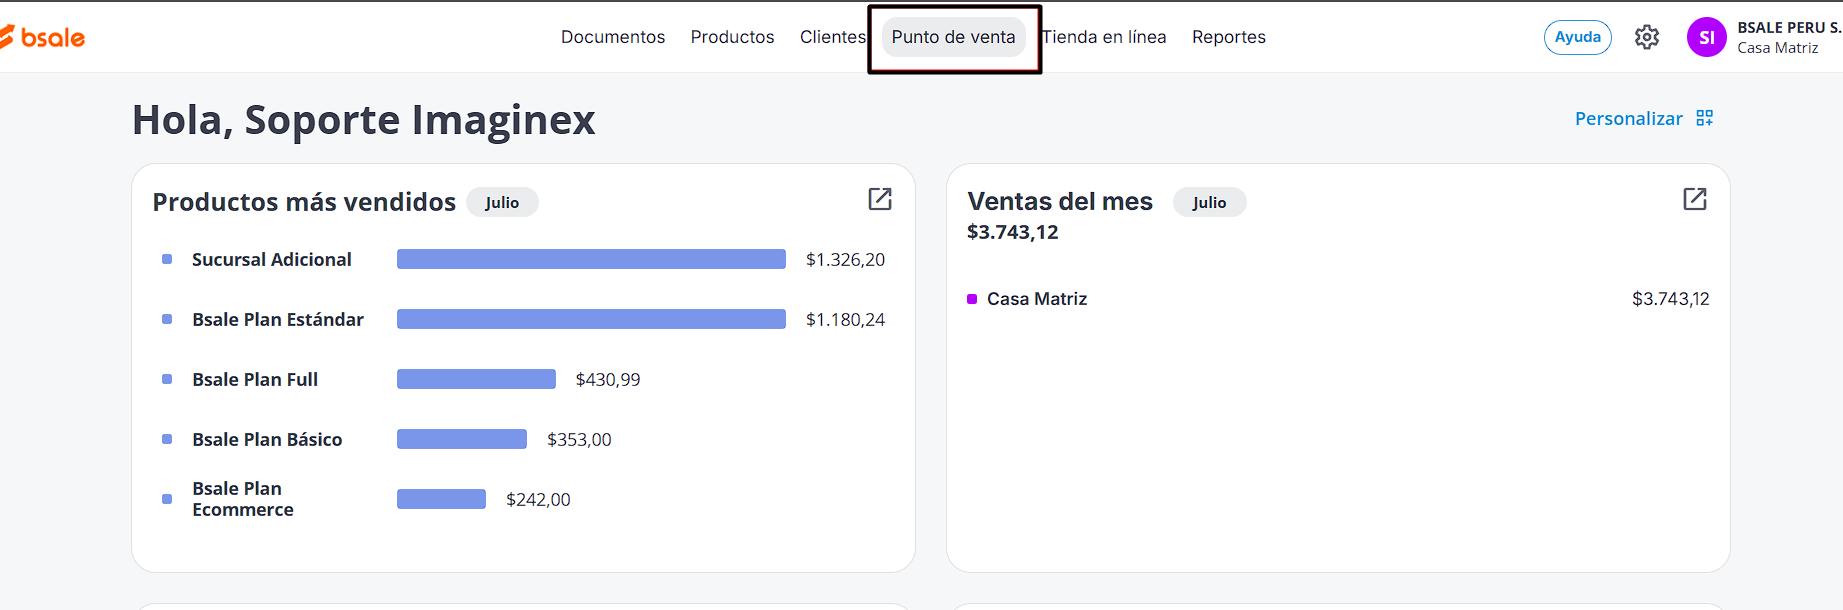Click the $3.743,12 amount beside Casa Matriz

point(1671,299)
